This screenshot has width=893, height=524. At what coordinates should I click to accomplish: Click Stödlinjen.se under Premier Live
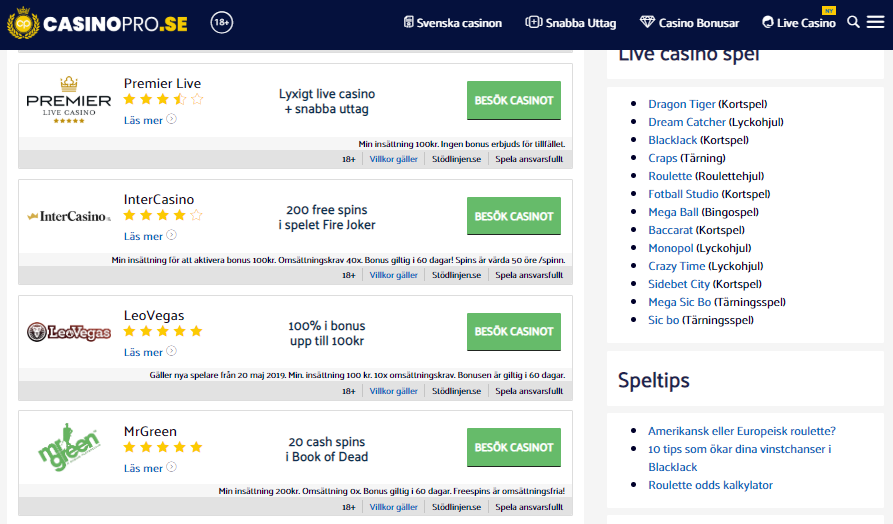click(456, 159)
